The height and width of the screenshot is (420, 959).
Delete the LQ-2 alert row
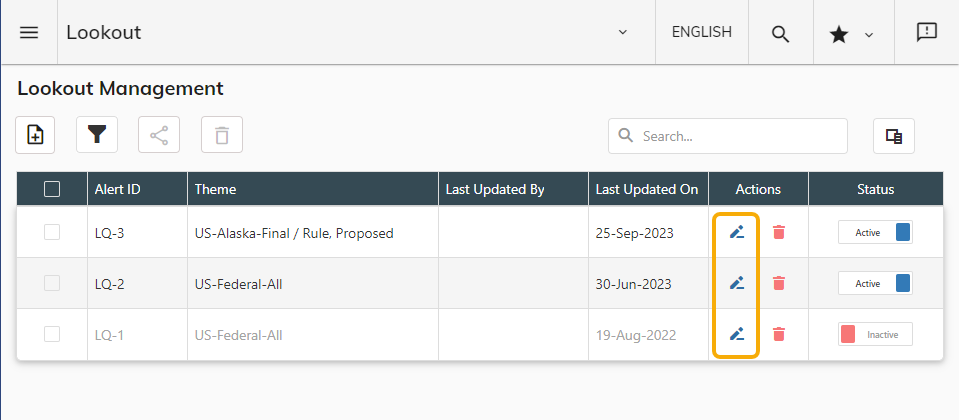tap(779, 283)
